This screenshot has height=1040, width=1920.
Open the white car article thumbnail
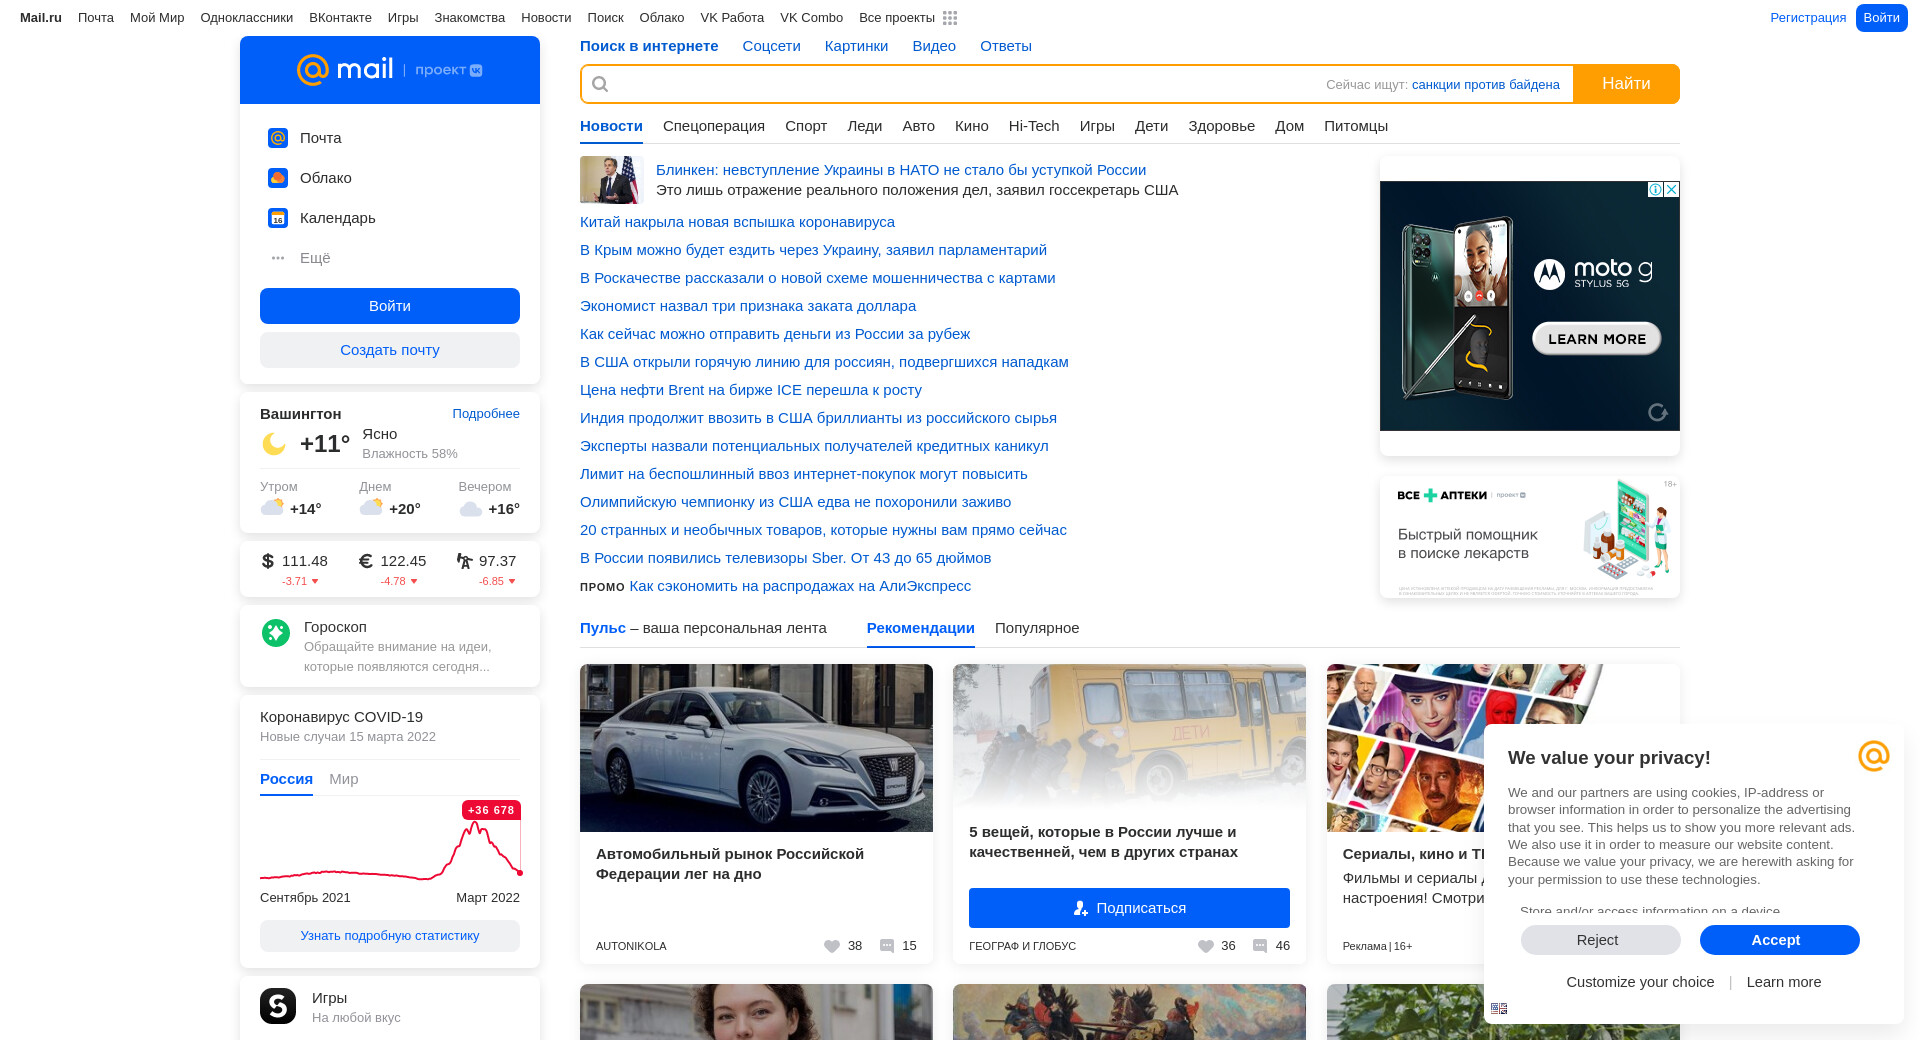click(756, 748)
